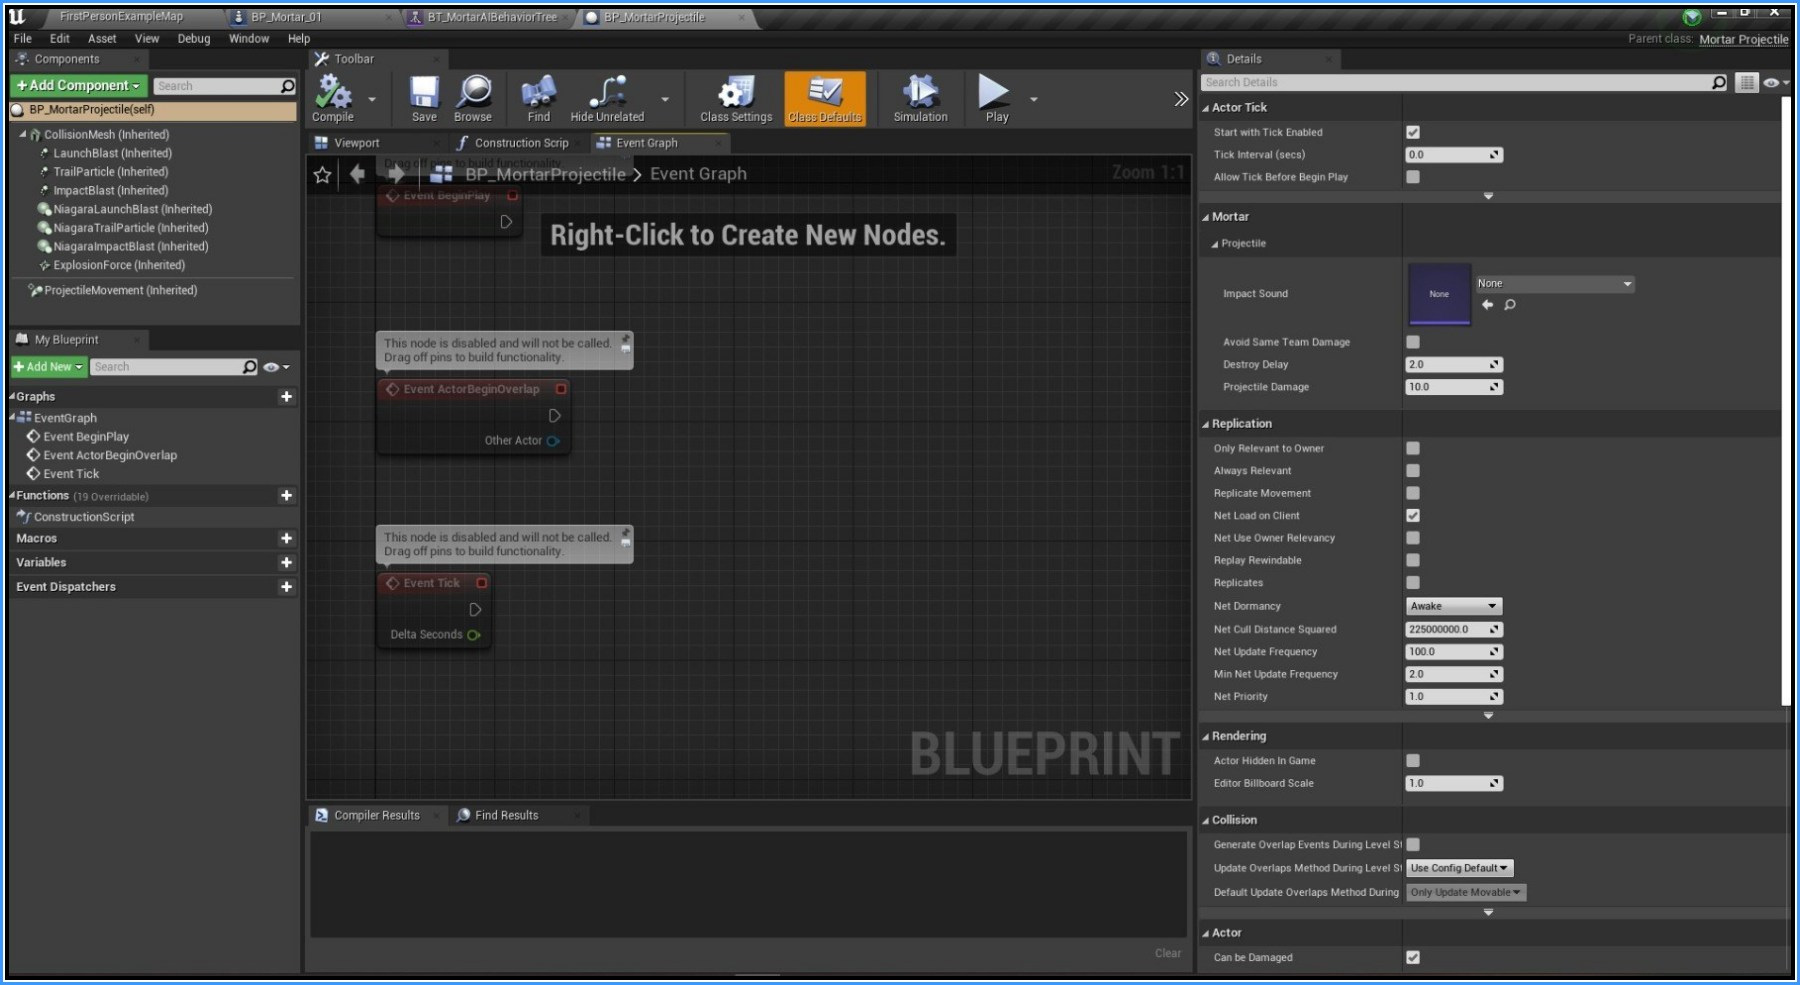The image size is (1800, 985).
Task: Collapse the Replication section
Action: 1205,424
